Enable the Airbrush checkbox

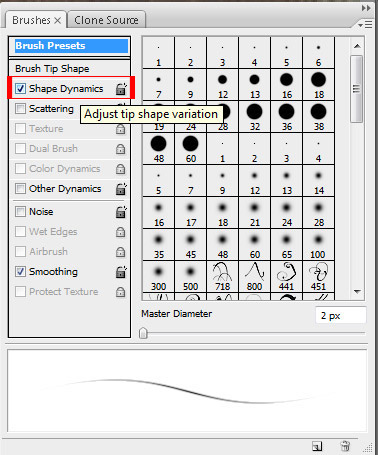coord(20,252)
